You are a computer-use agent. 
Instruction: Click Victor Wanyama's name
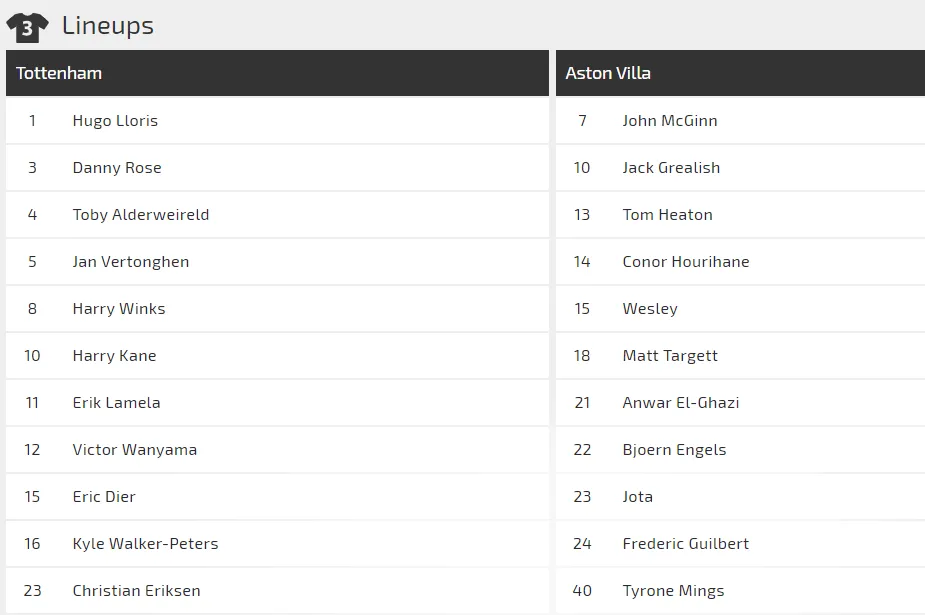[x=135, y=450]
